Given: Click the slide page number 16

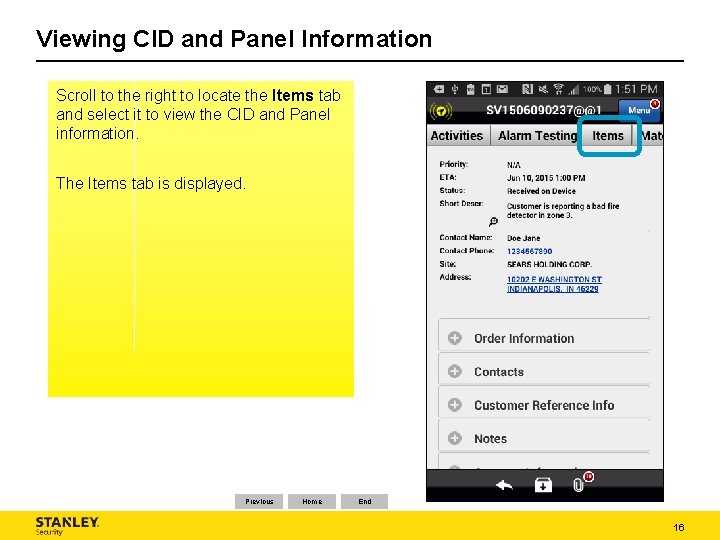Looking at the screenshot, I should pyautogui.click(x=679, y=527).
